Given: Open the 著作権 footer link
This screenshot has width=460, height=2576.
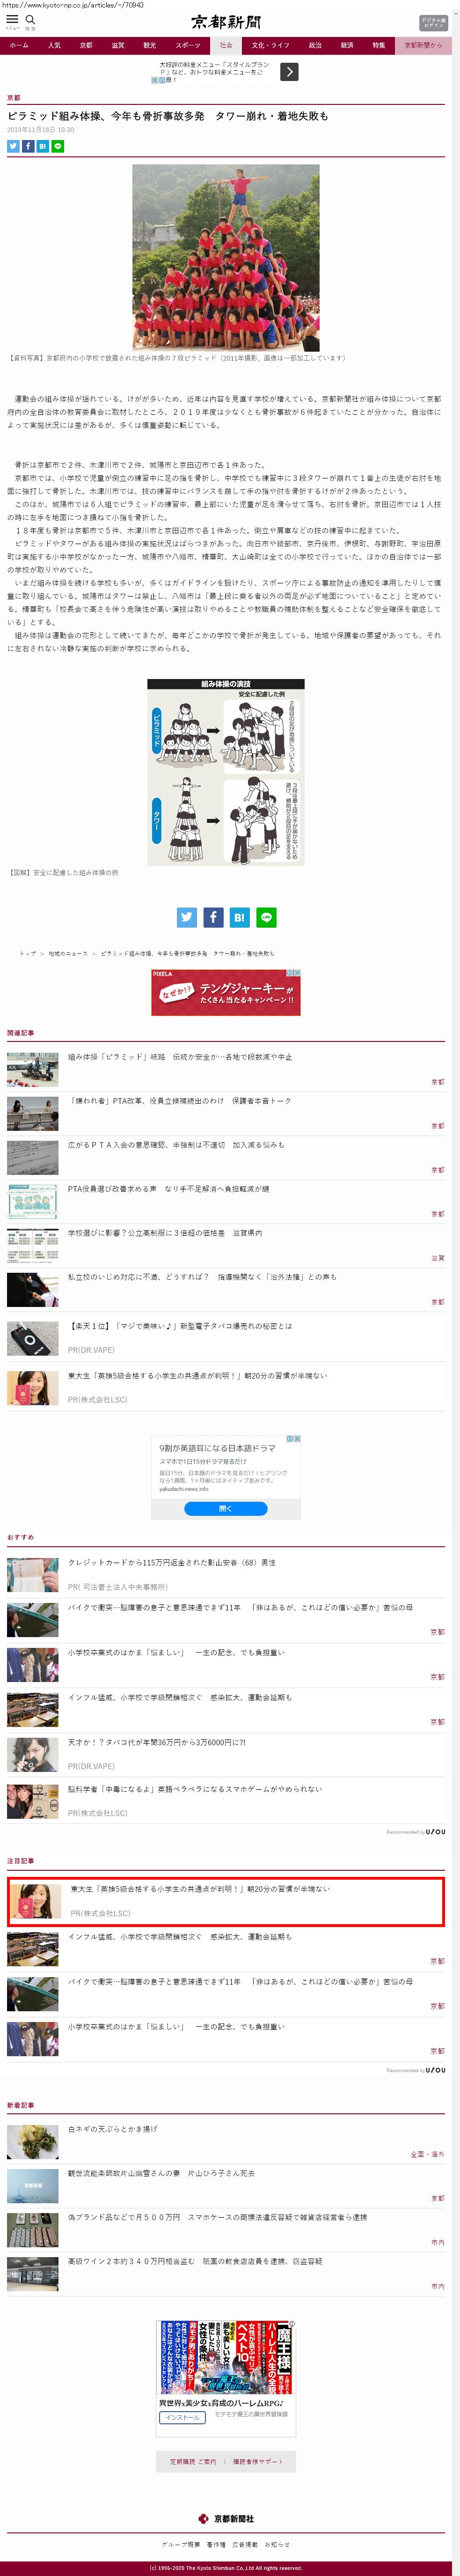Looking at the screenshot, I should pyautogui.click(x=216, y=2544).
